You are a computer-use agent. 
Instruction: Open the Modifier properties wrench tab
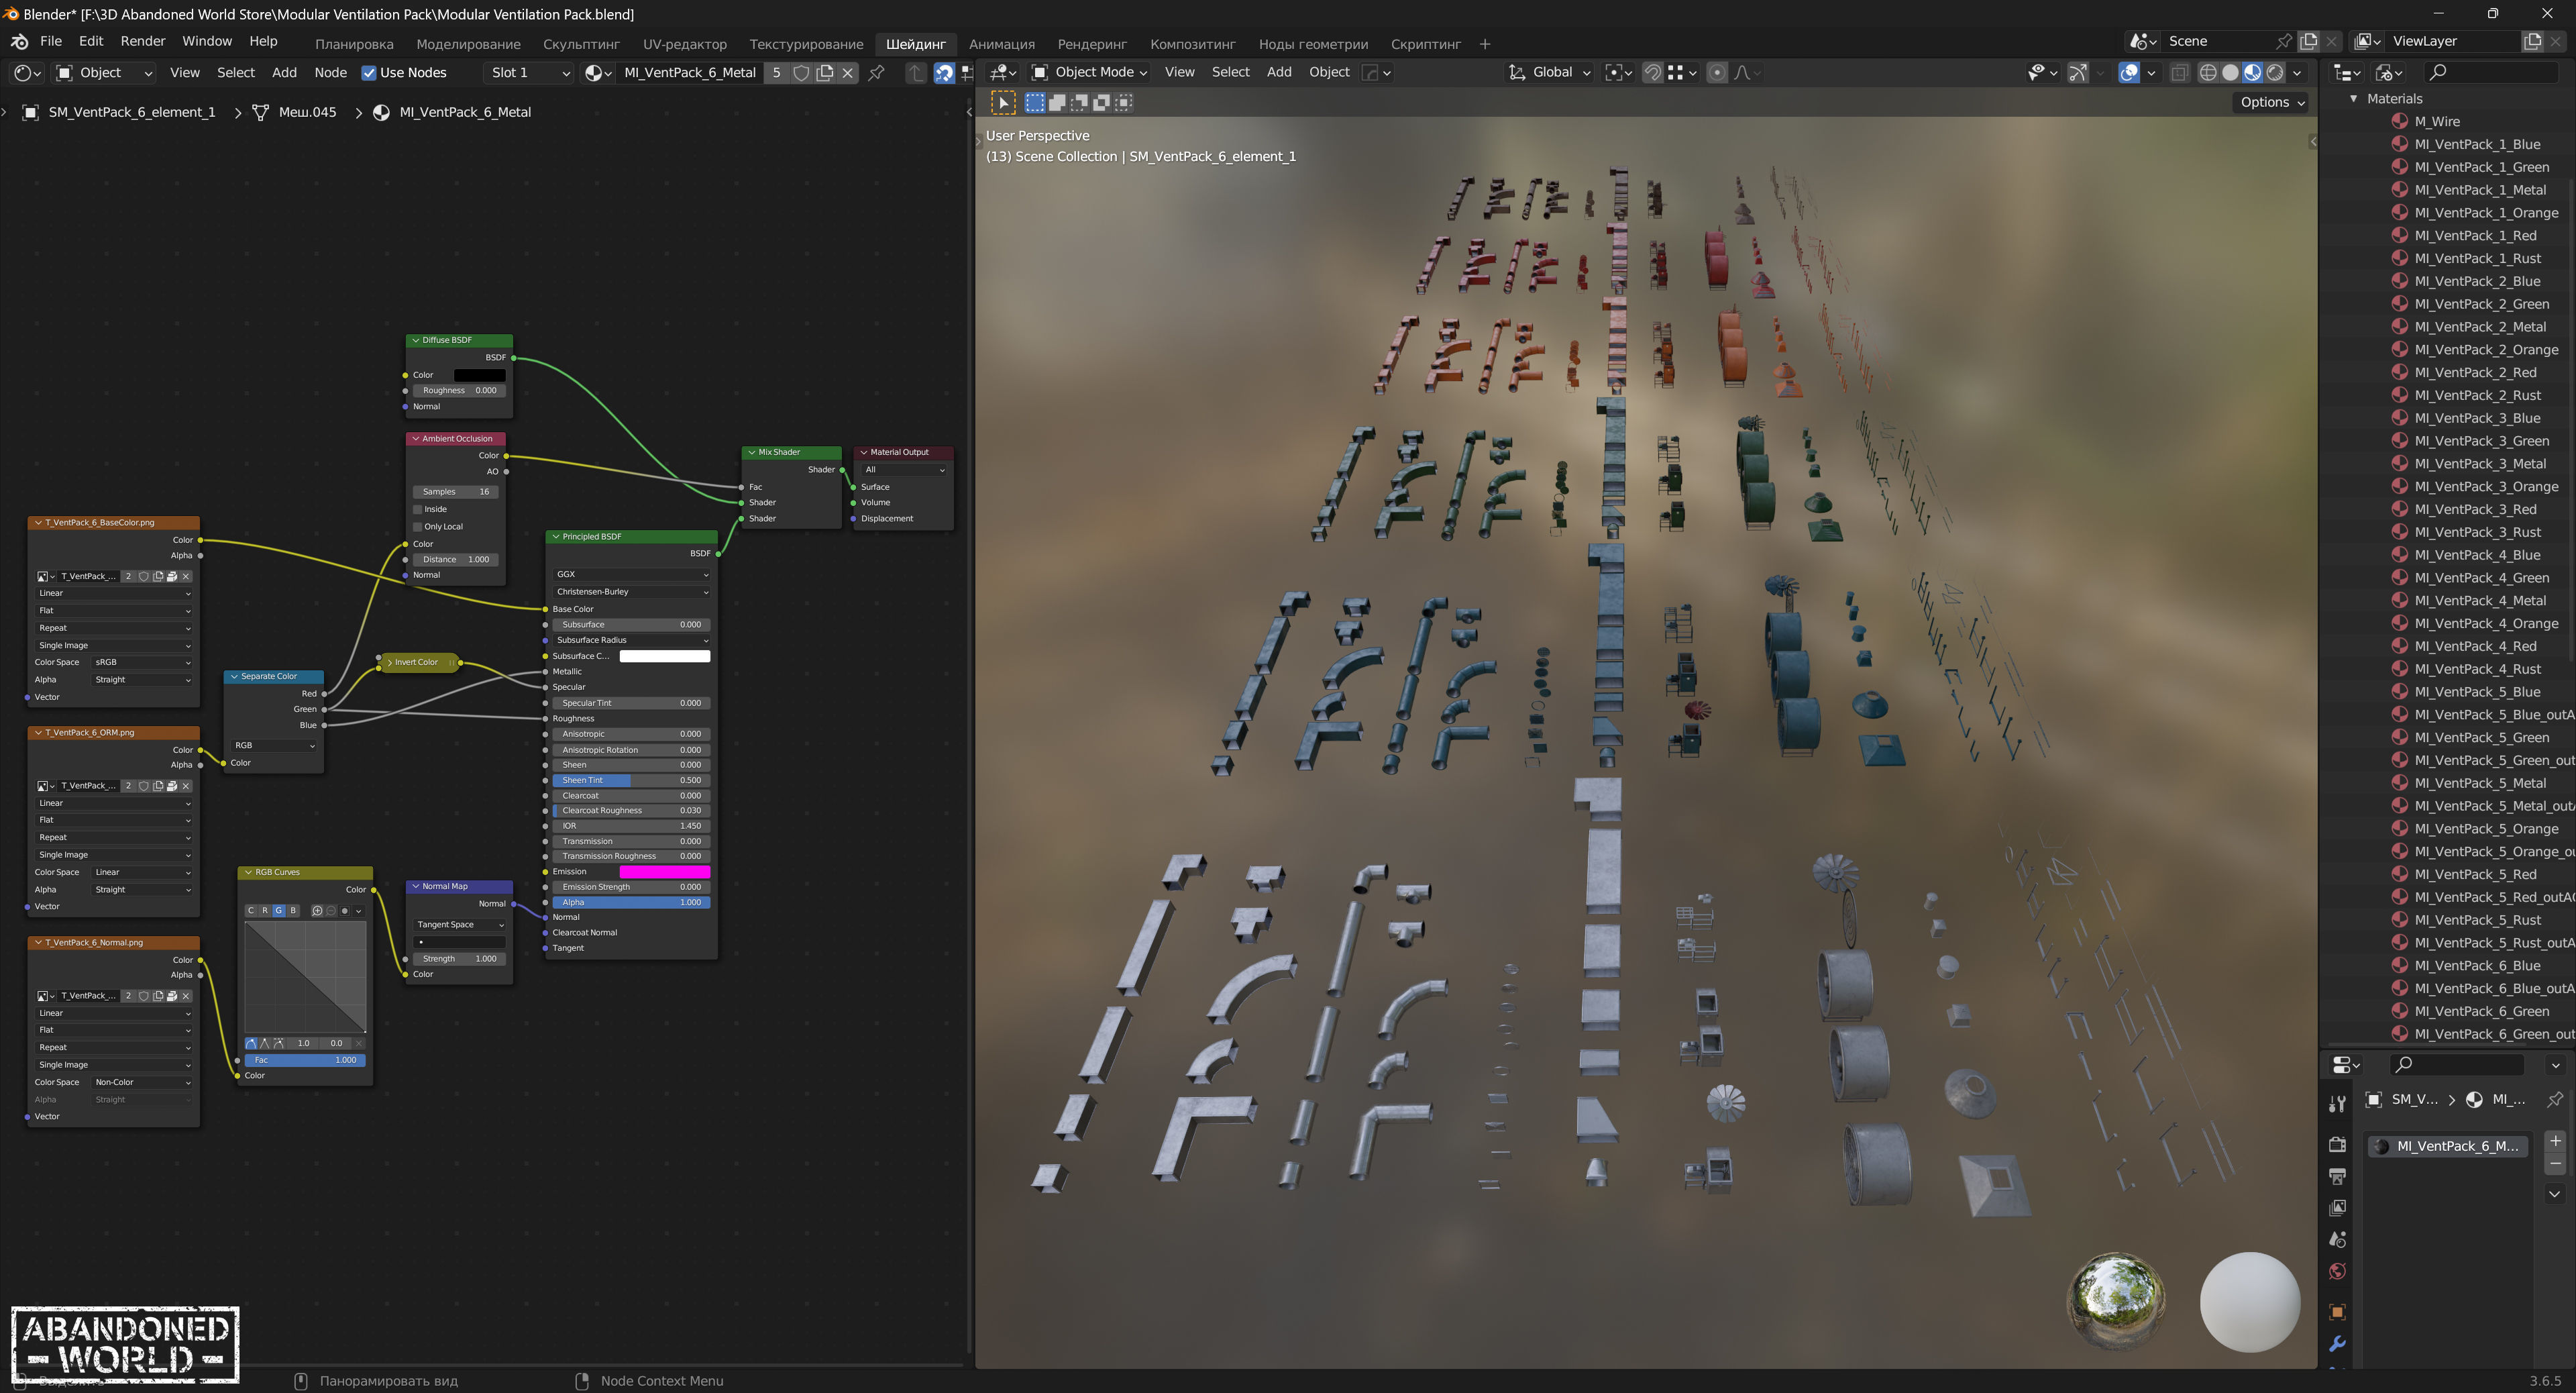point(2337,1344)
